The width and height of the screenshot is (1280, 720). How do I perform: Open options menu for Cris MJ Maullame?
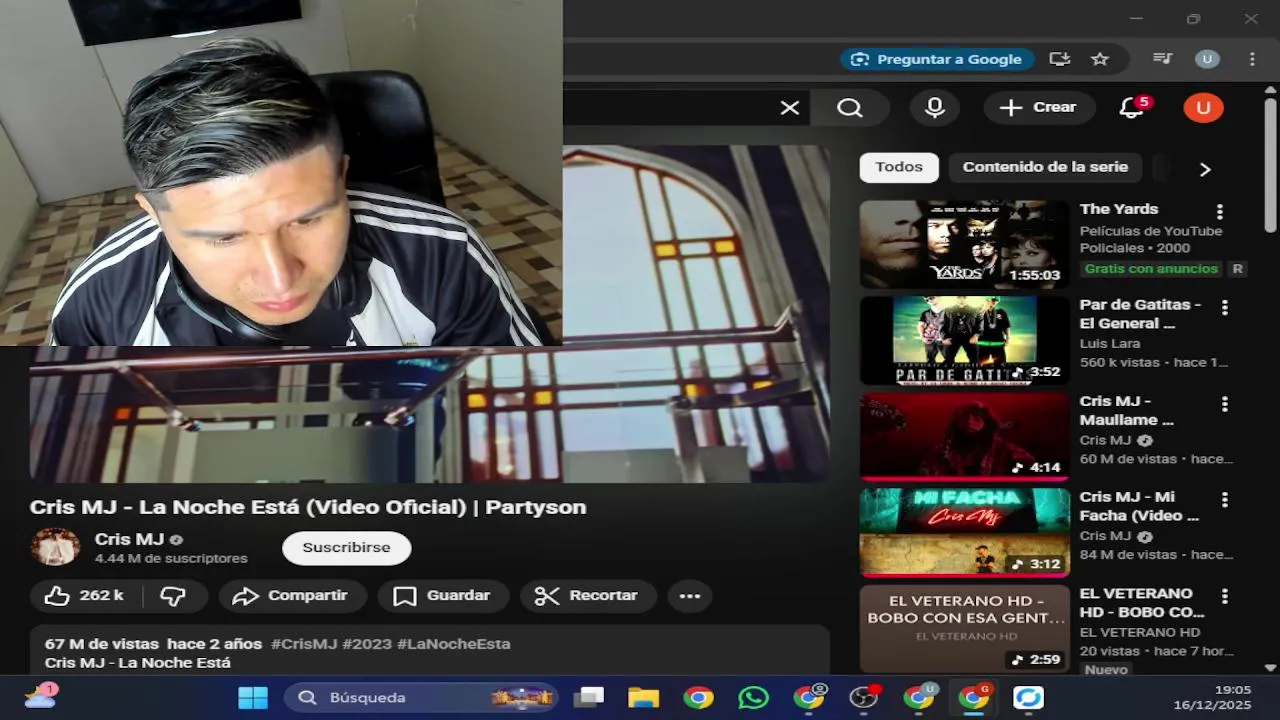1224,404
